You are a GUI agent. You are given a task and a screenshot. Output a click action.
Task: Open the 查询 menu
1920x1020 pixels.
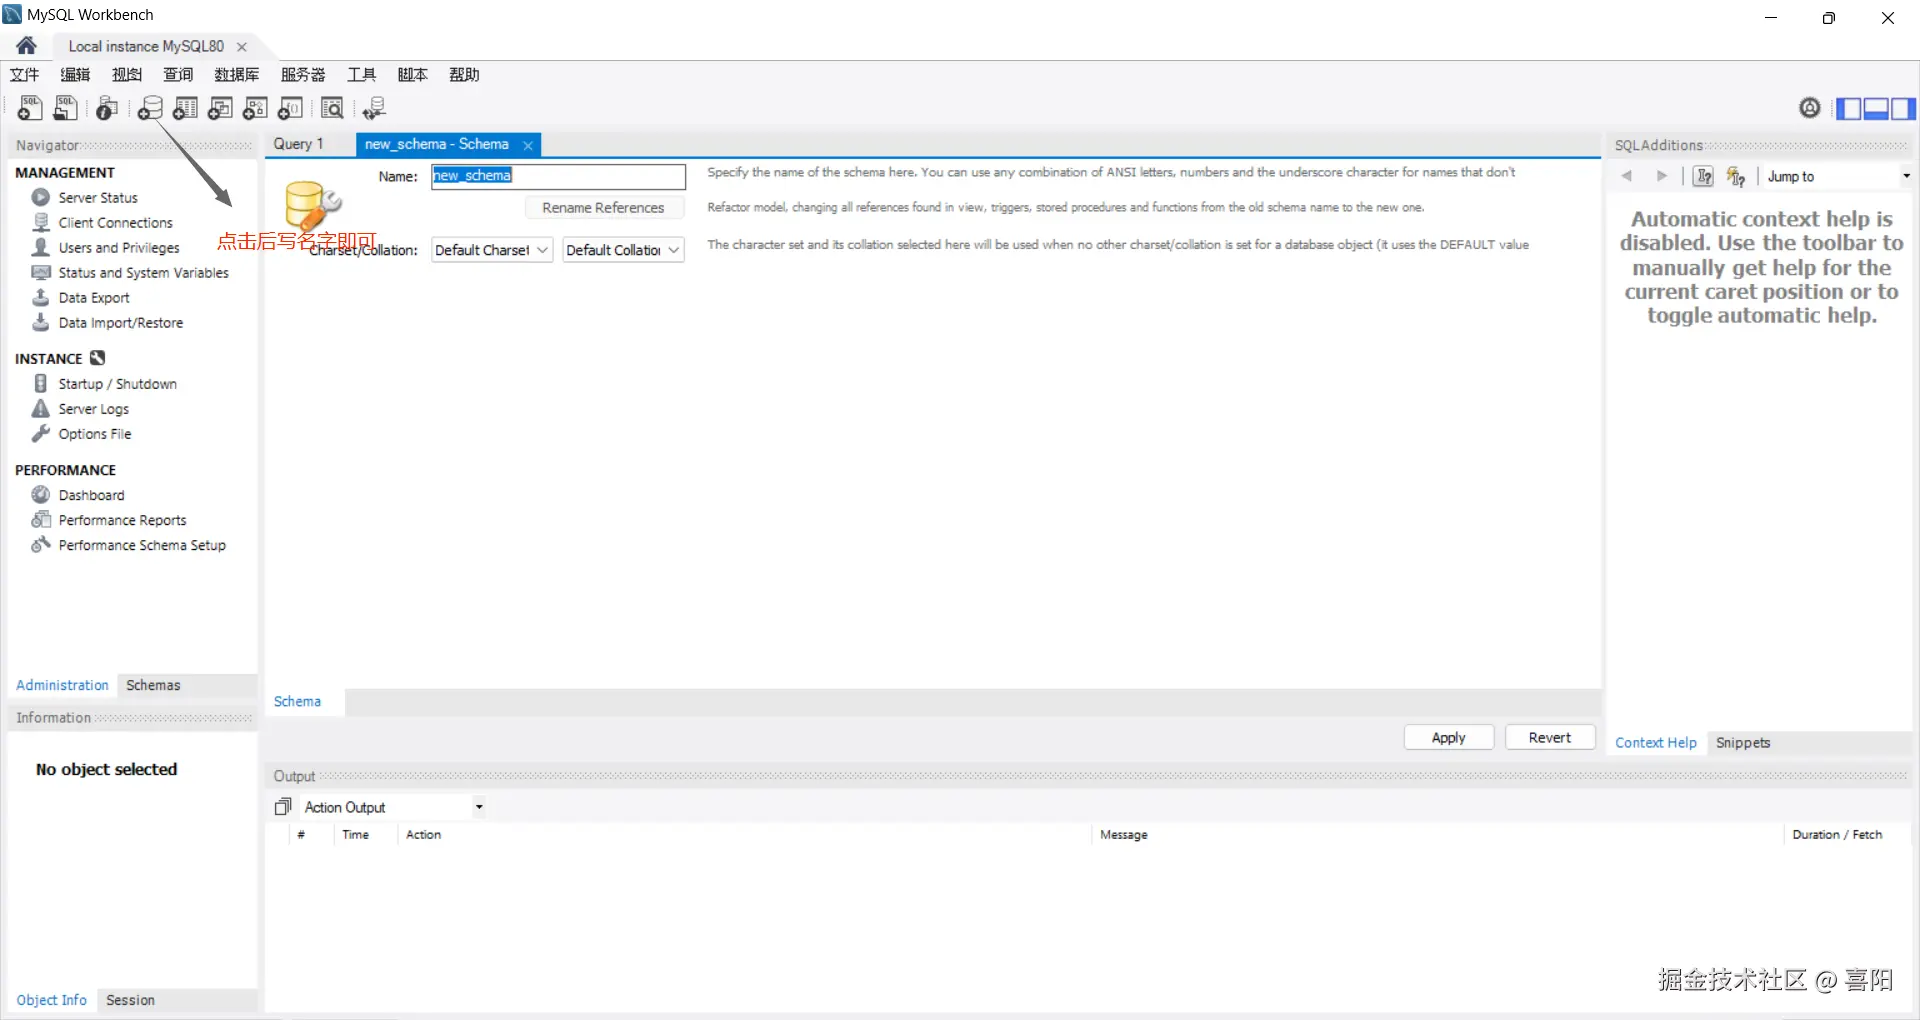point(178,75)
